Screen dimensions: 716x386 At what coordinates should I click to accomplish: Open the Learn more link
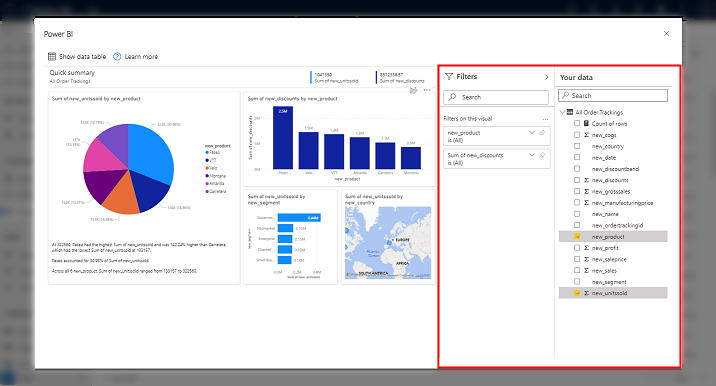136,57
